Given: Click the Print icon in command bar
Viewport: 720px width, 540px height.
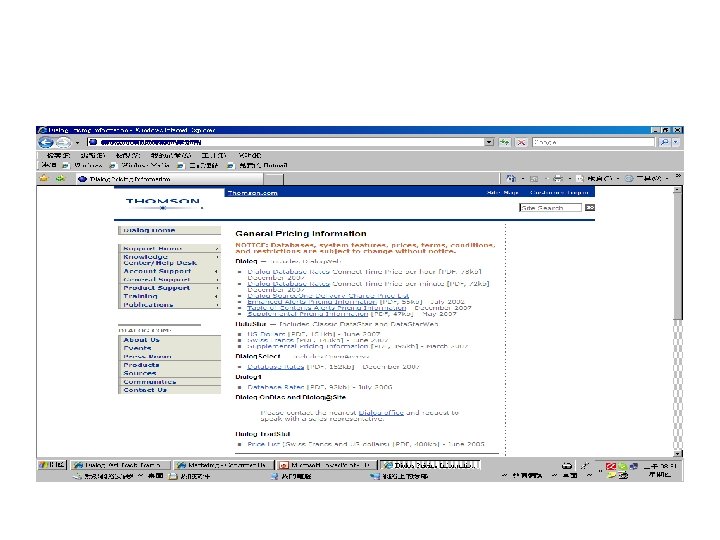Looking at the screenshot, I should point(558,178).
